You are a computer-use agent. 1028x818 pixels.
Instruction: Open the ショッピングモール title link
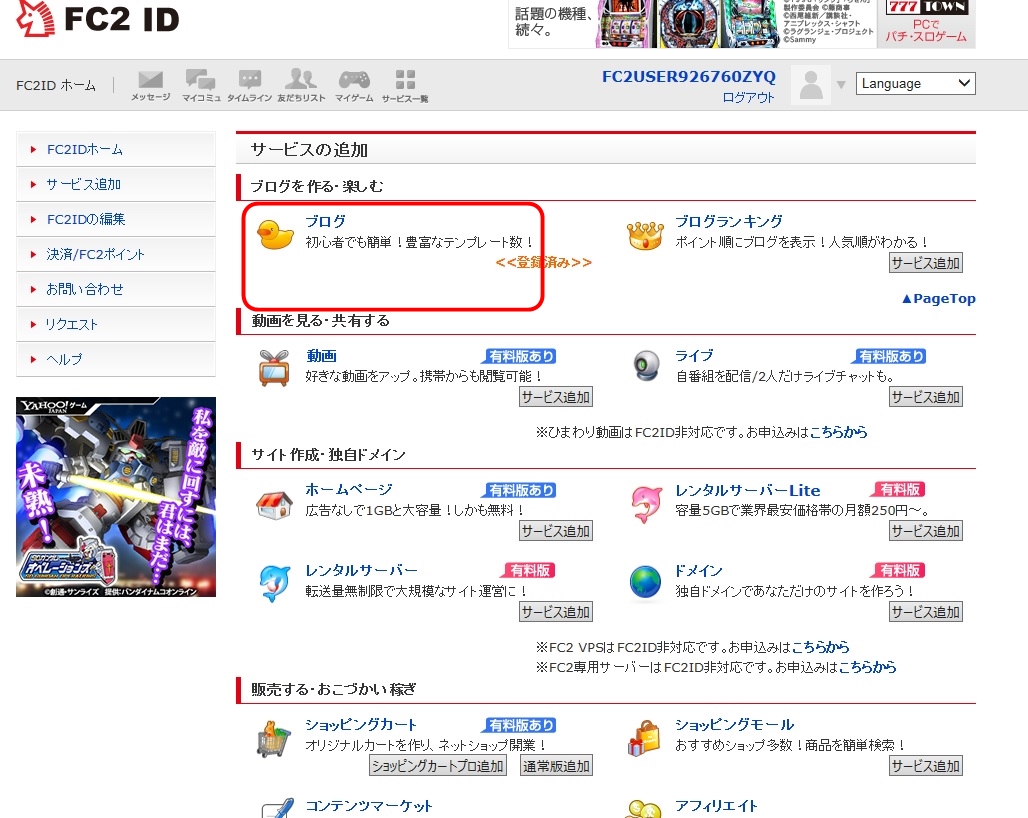coord(734,725)
